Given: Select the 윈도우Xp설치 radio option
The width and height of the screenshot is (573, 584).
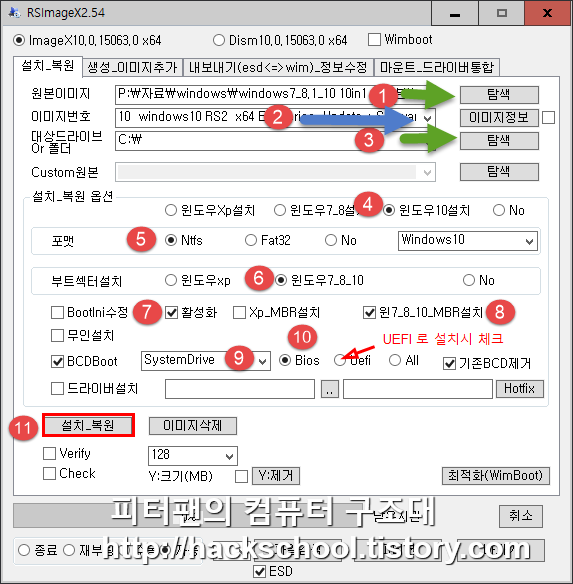Looking at the screenshot, I should [x=171, y=210].
